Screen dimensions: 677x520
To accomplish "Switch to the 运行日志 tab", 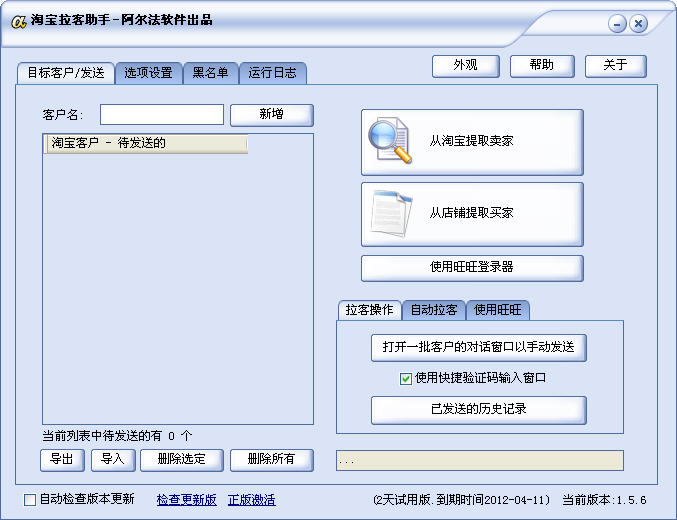I will pyautogui.click(x=272, y=73).
